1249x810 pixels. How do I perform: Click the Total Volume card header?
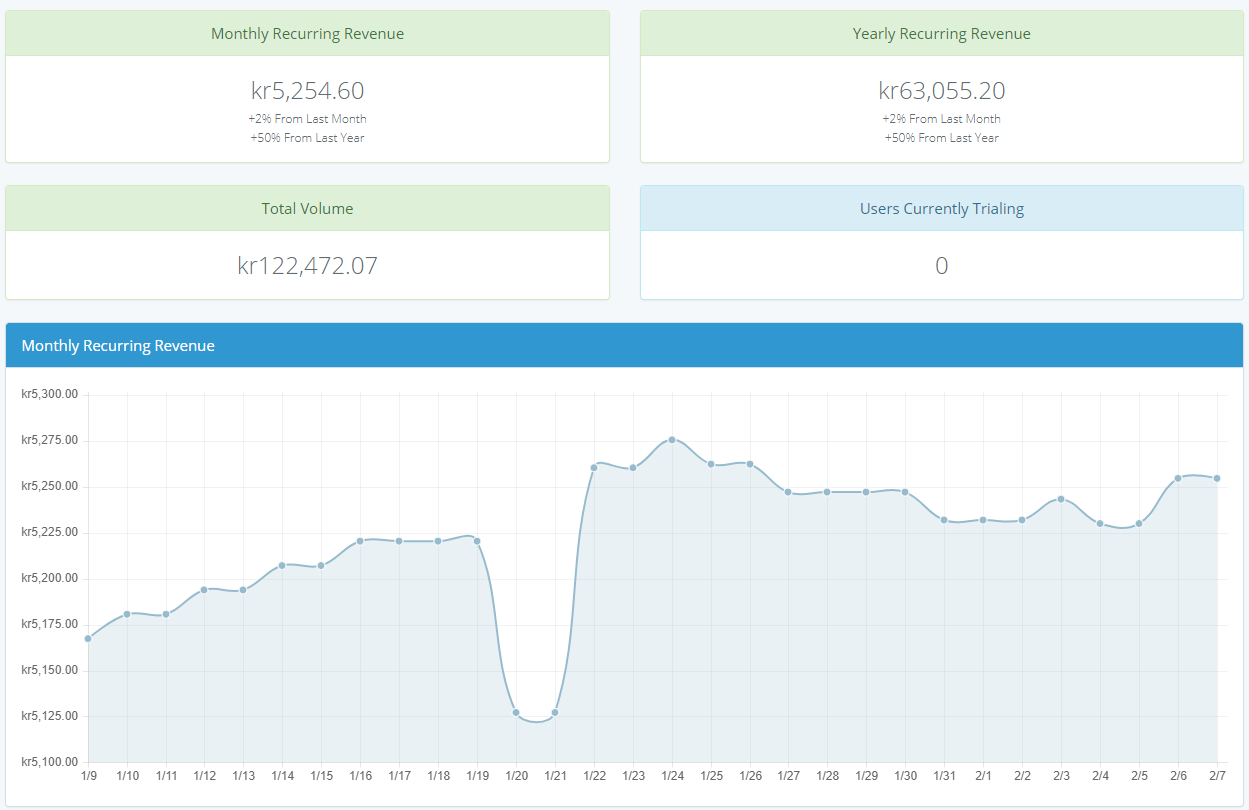click(307, 209)
